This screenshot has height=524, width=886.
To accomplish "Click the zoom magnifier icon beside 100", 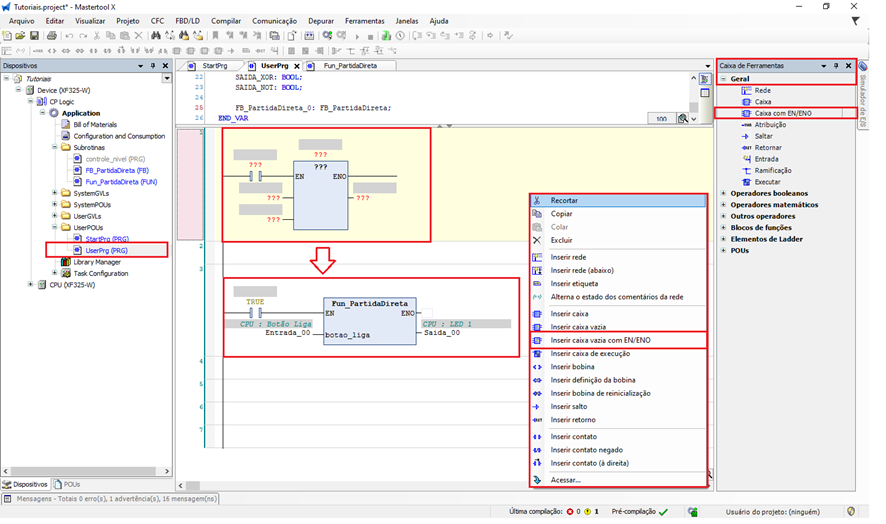I will 683,118.
